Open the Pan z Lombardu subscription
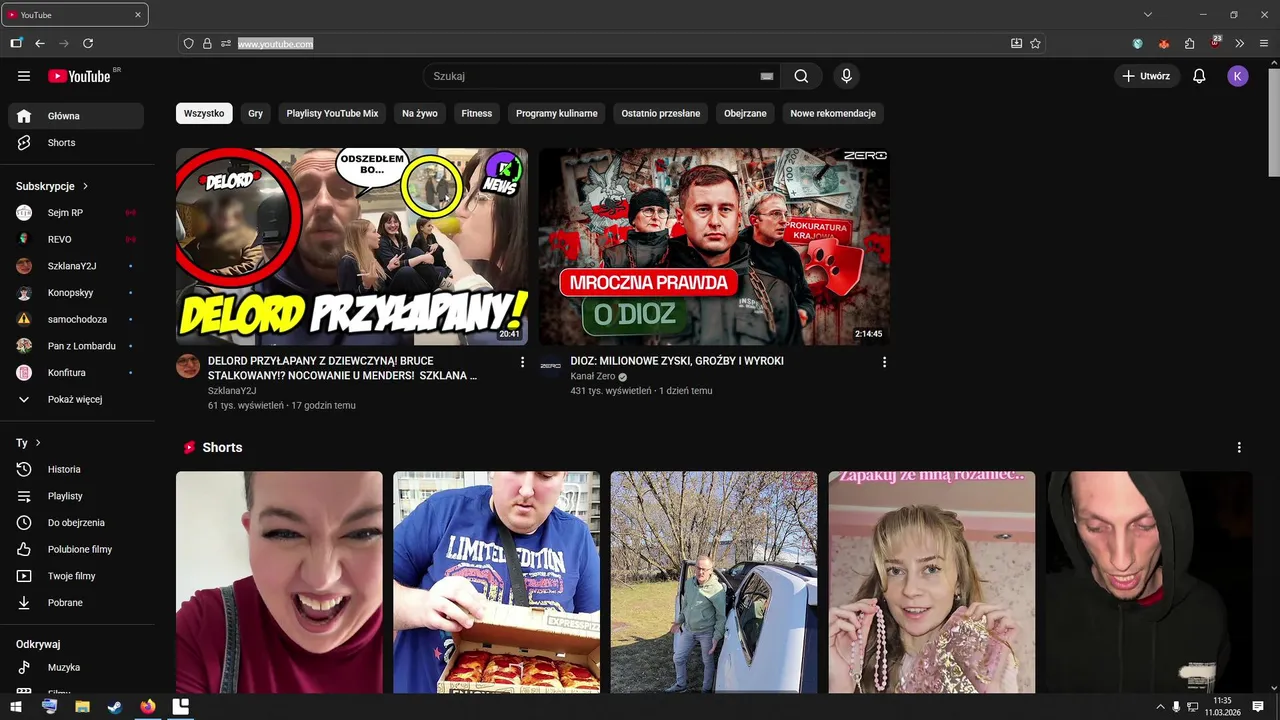The height and width of the screenshot is (720, 1280). (x=76, y=346)
